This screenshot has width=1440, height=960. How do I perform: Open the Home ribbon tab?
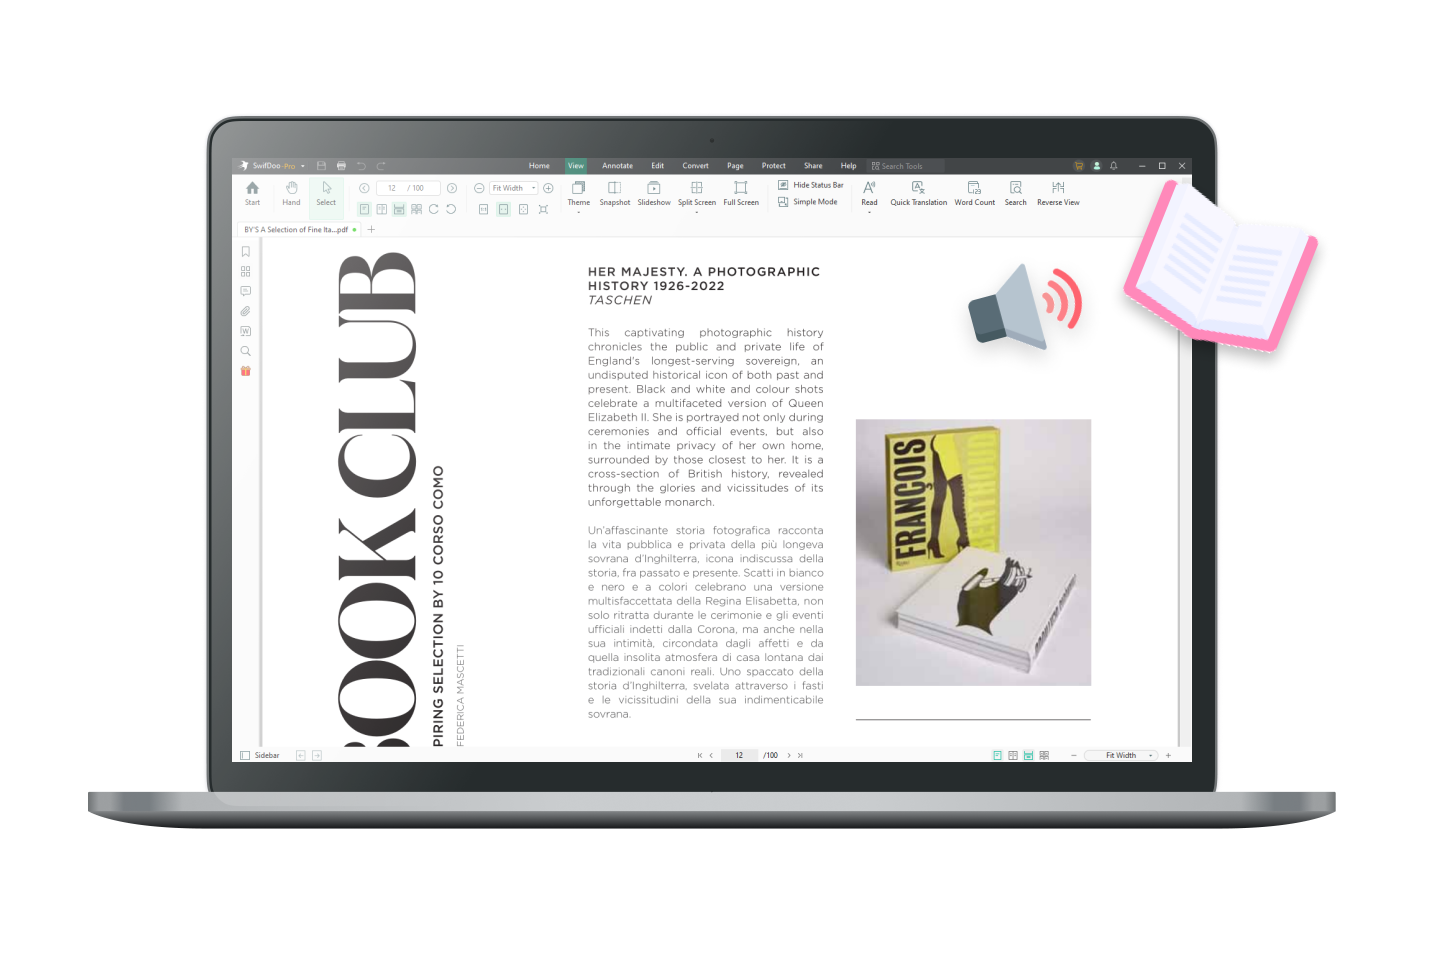(x=539, y=166)
